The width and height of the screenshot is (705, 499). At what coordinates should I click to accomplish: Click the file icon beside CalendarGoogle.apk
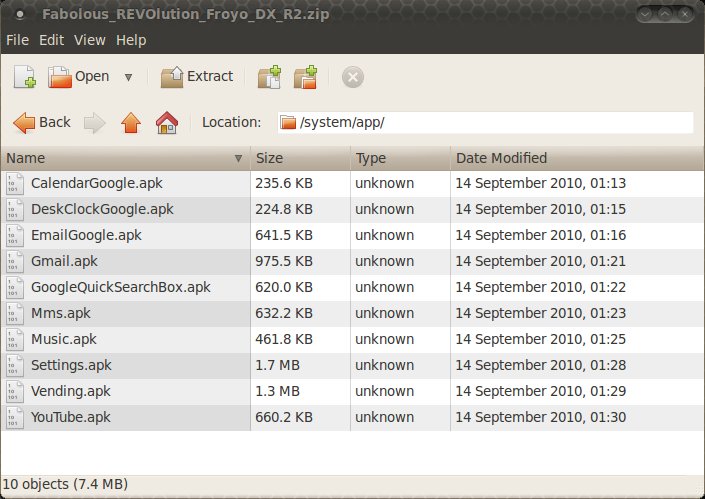(x=14, y=183)
